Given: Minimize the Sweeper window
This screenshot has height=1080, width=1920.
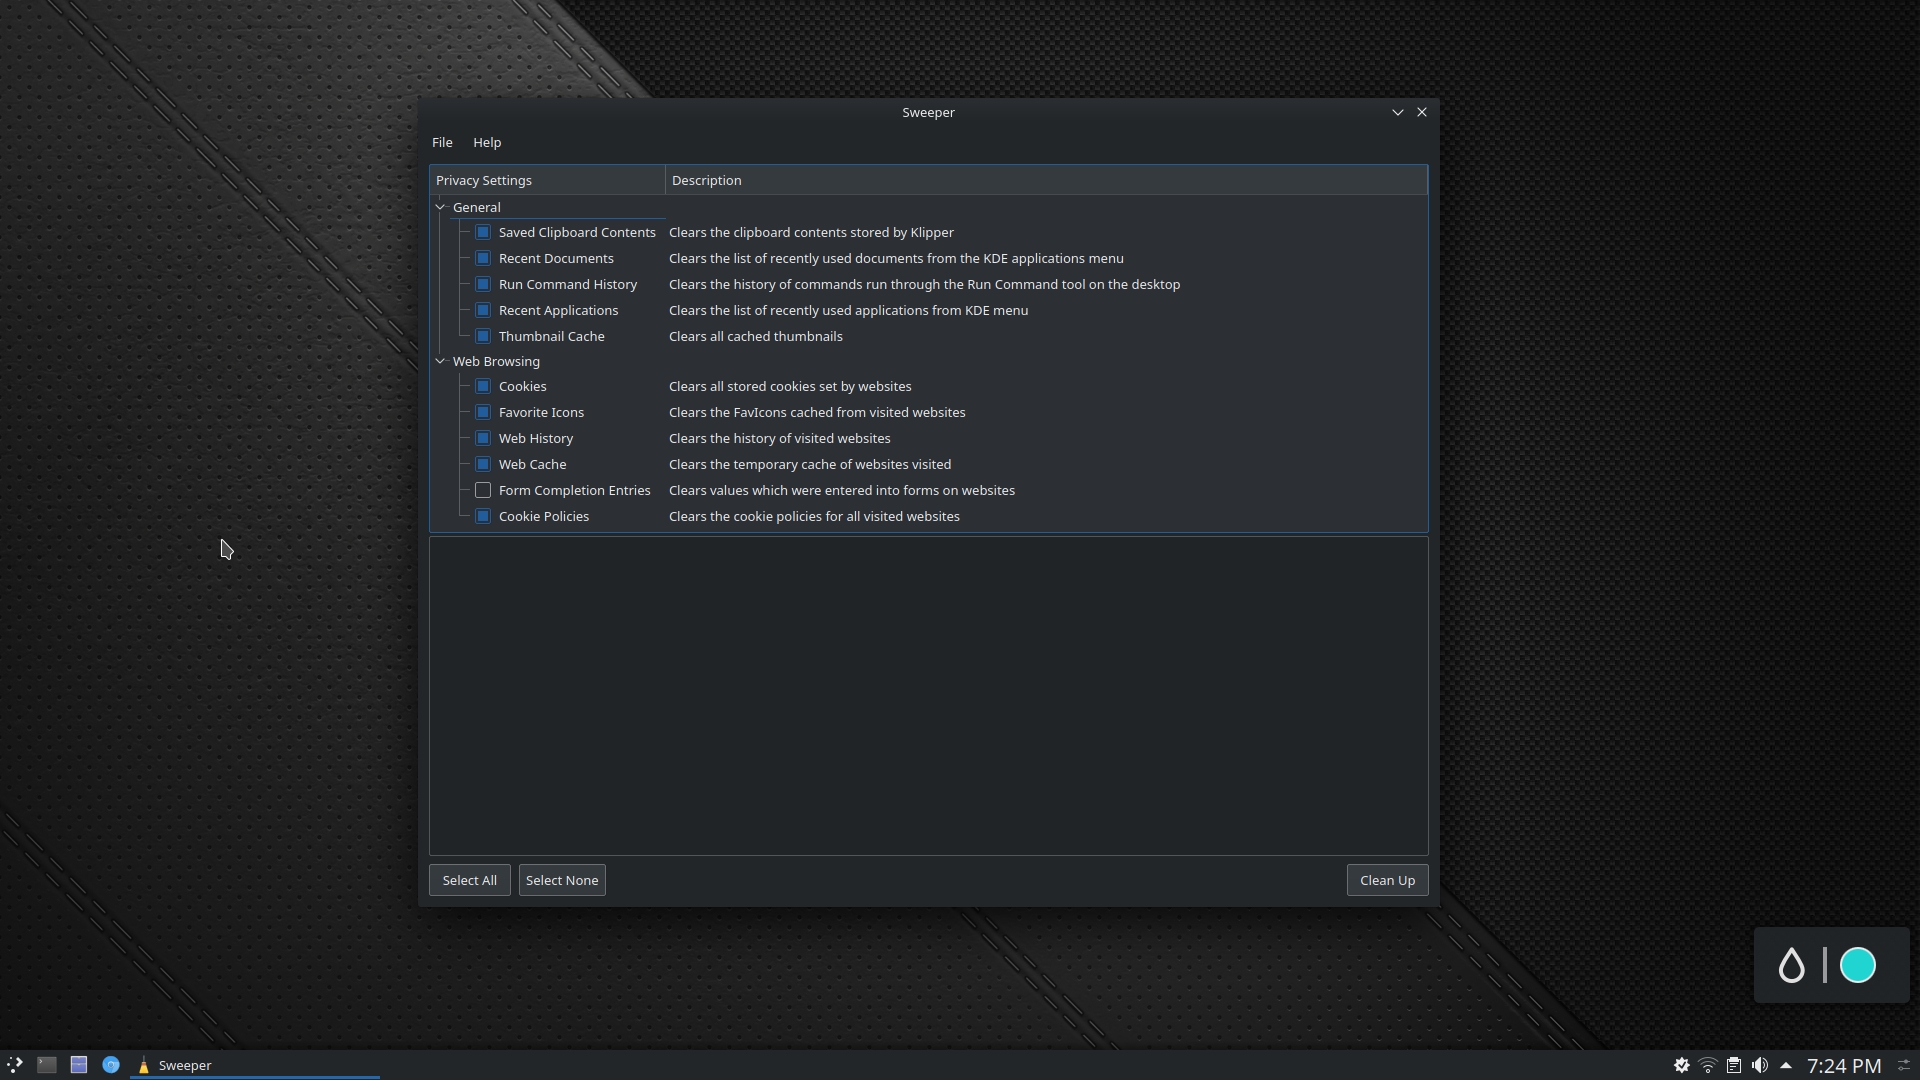Looking at the screenshot, I should point(1398,112).
